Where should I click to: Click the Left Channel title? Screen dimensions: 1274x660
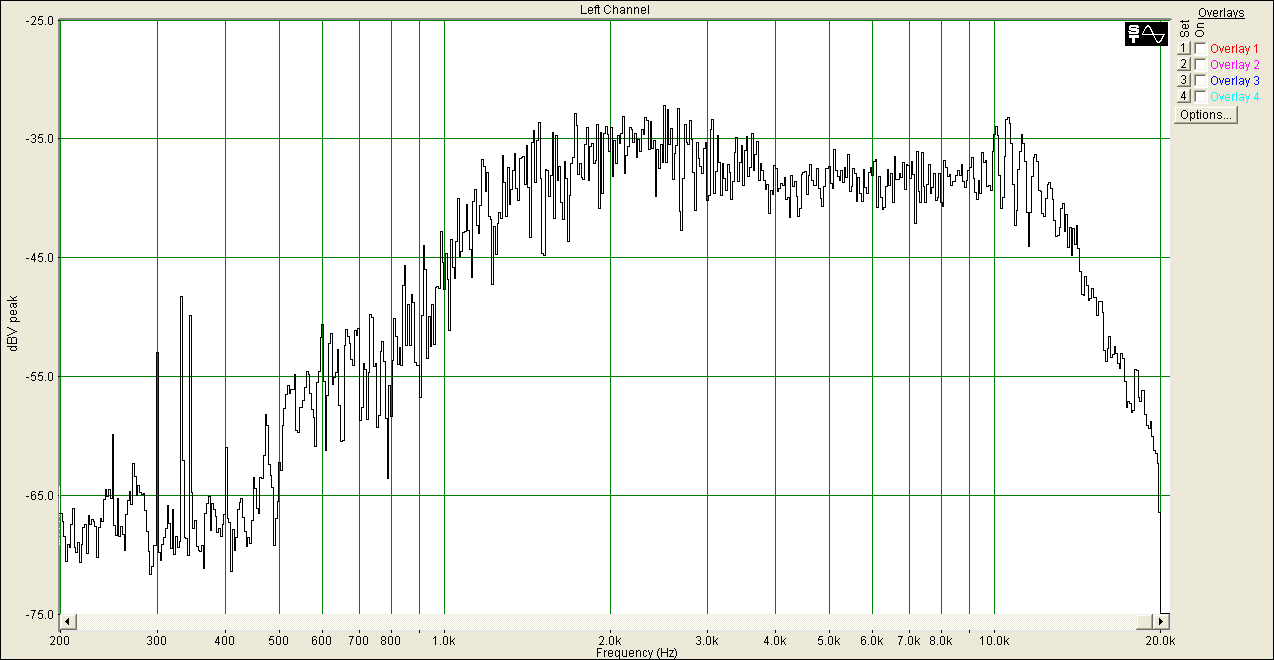(615, 10)
